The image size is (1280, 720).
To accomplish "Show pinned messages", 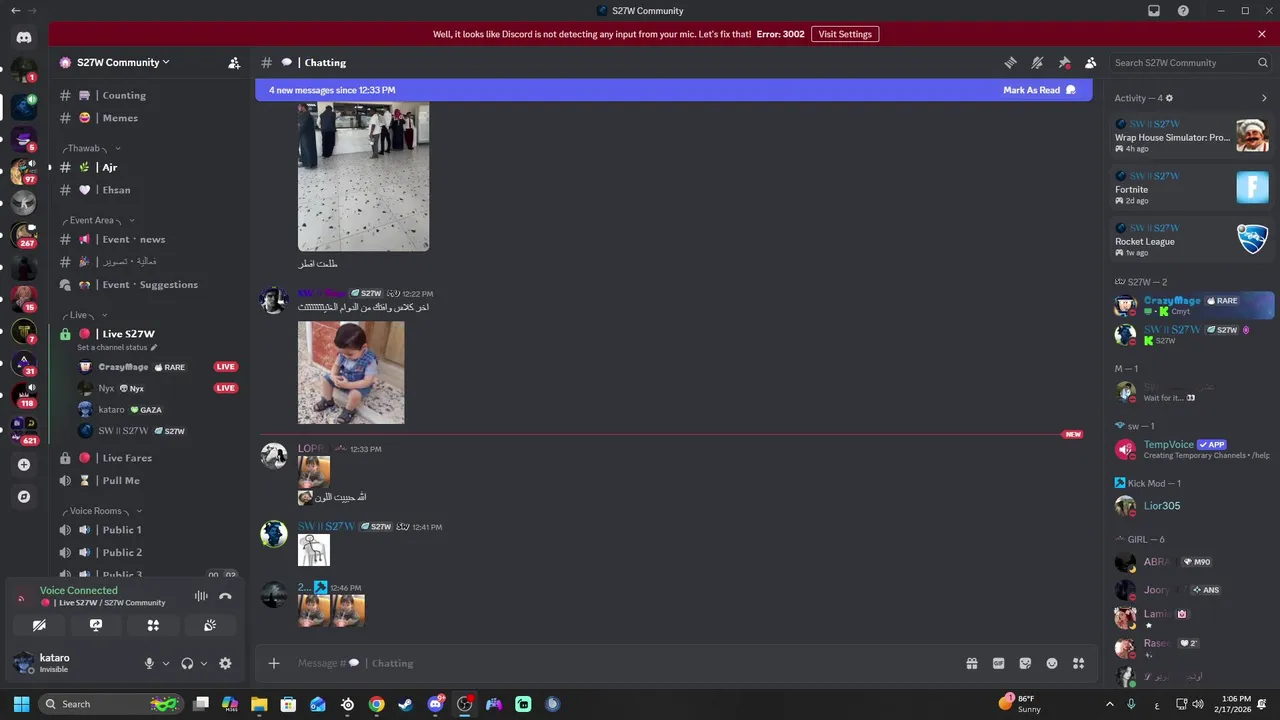I will (x=1064, y=62).
